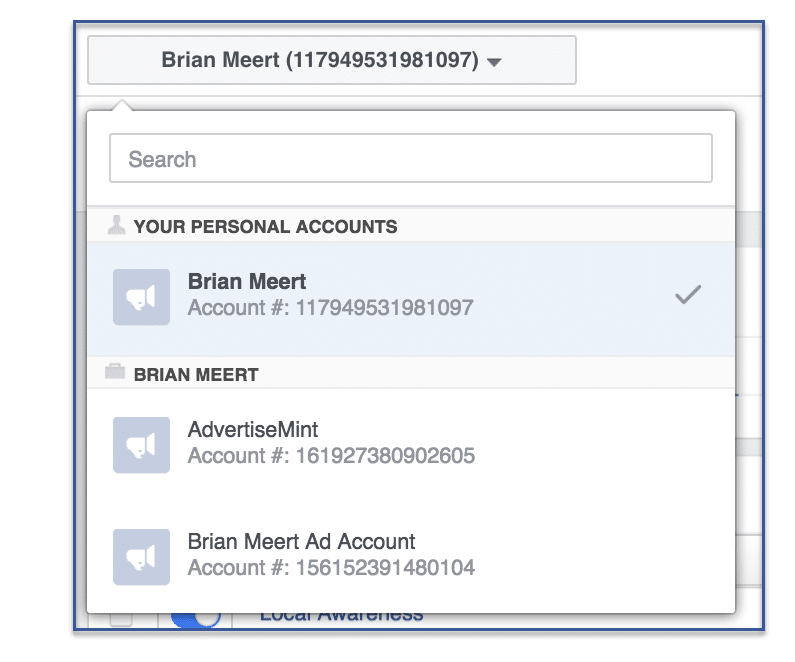Choose the AdvertiseMint ad account

[411, 445]
